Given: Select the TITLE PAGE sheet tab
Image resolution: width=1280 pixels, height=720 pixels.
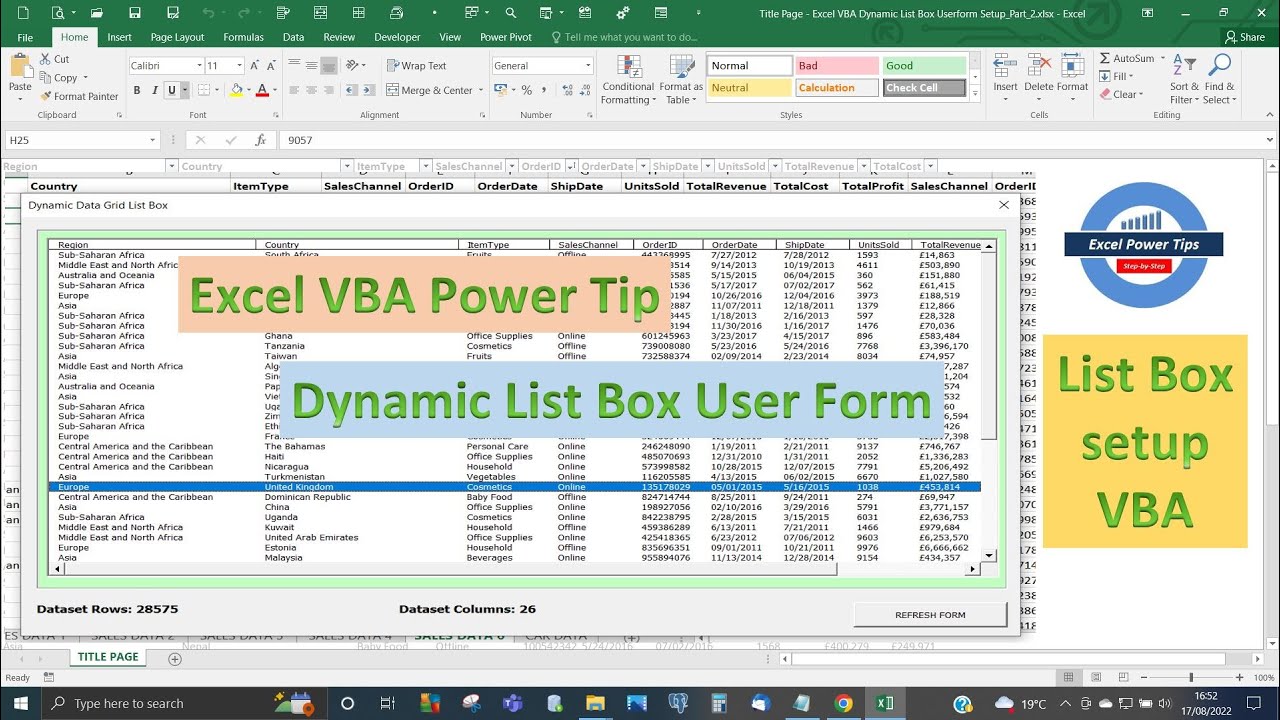Looking at the screenshot, I should click(x=108, y=657).
